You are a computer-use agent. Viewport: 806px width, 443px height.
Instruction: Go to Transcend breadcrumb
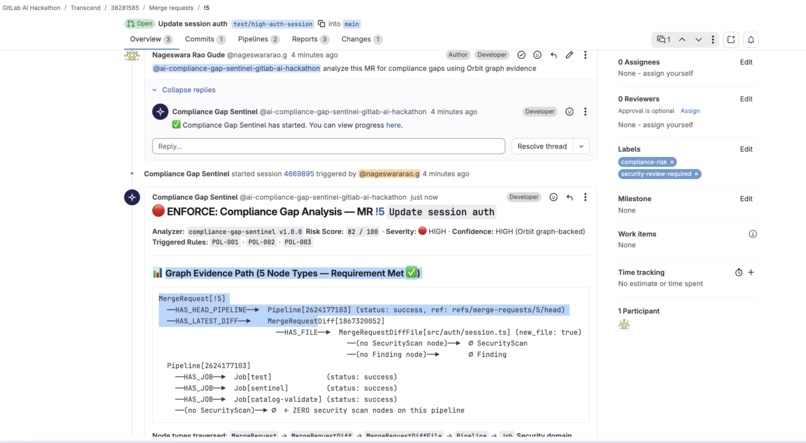85,8
